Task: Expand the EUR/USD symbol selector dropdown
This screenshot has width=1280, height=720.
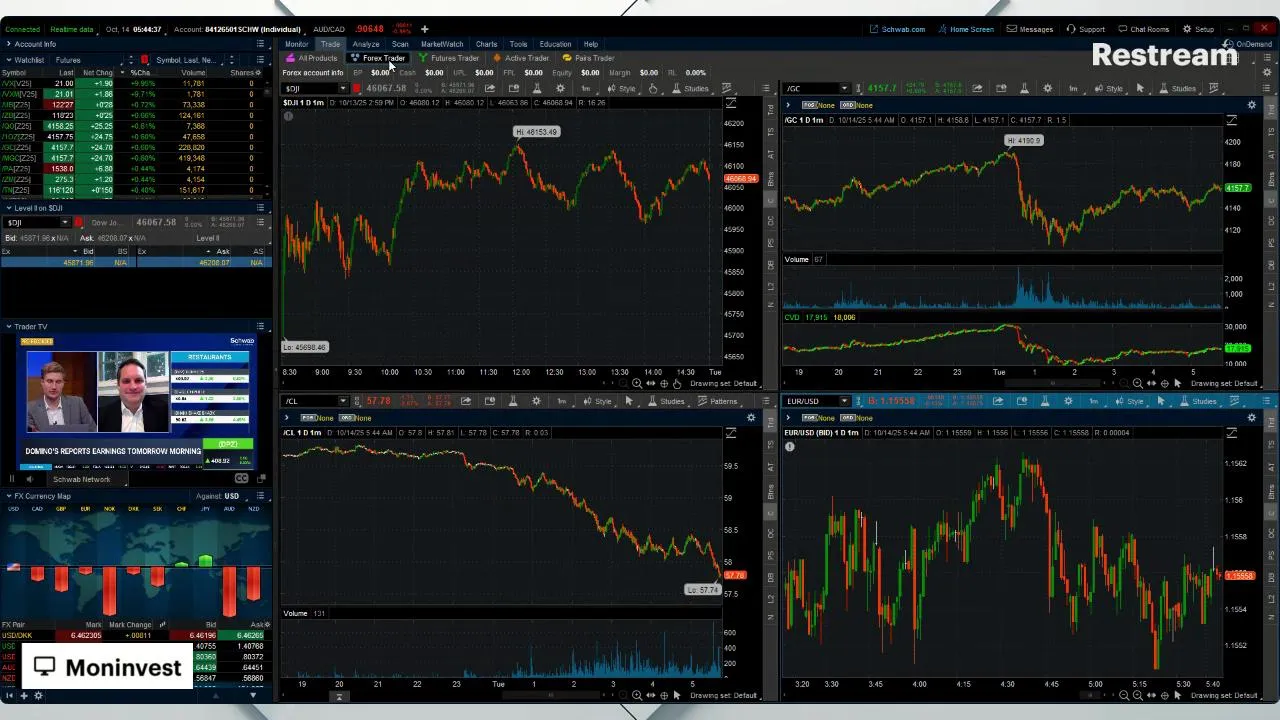Action: [843, 401]
